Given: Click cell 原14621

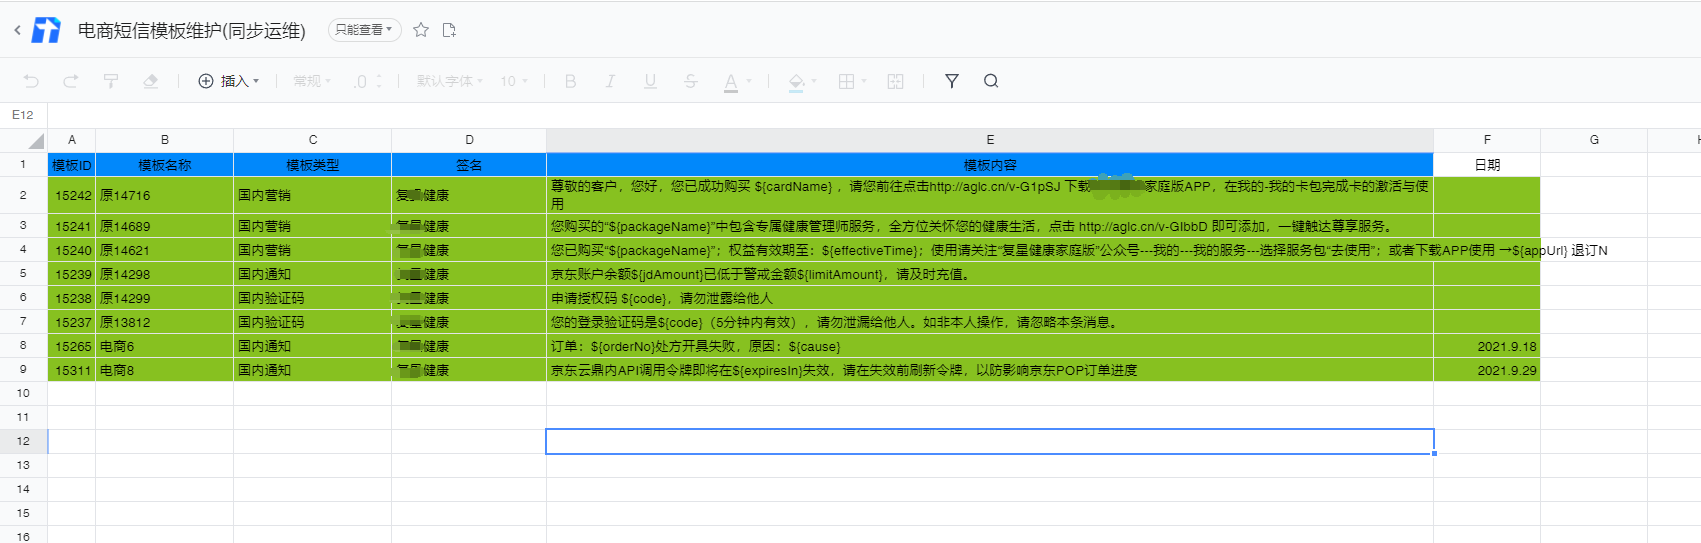Looking at the screenshot, I should (x=165, y=250).
